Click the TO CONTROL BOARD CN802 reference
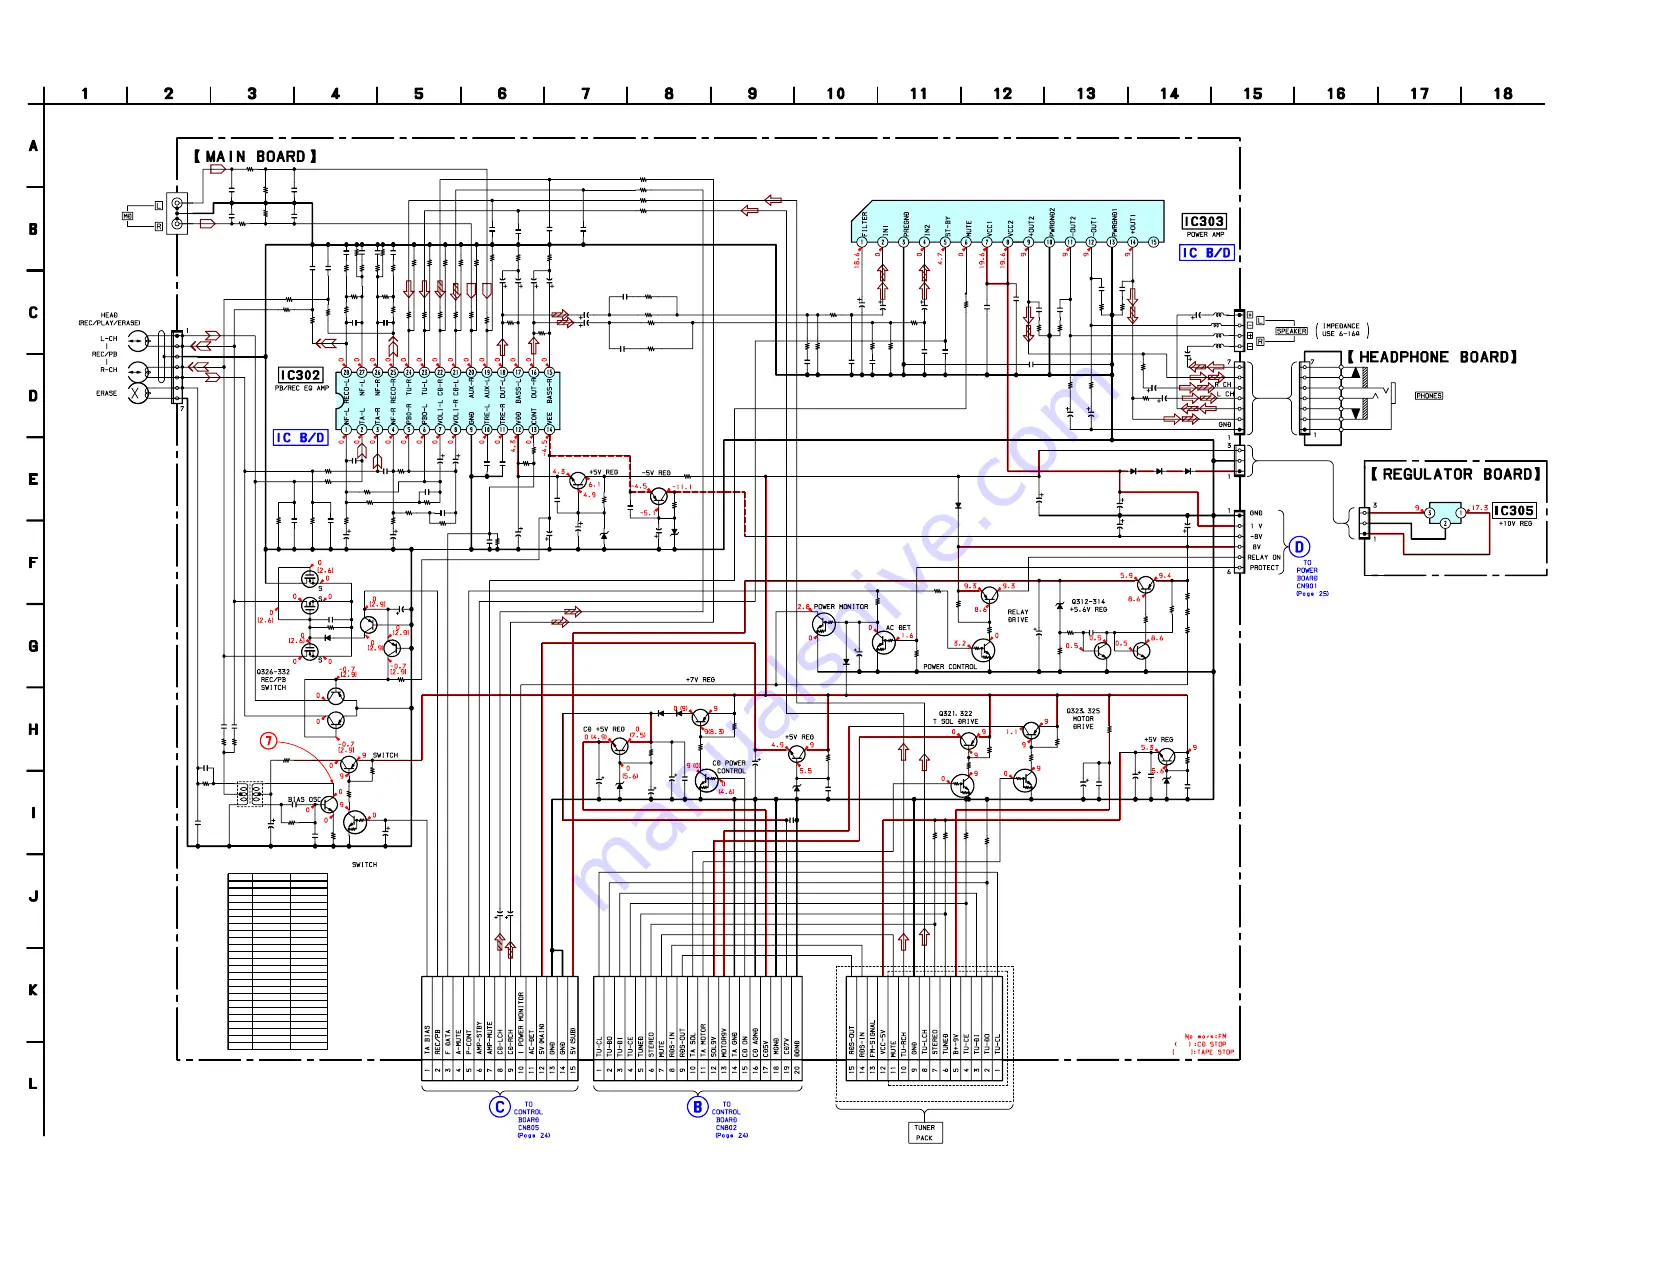 (x=728, y=1120)
